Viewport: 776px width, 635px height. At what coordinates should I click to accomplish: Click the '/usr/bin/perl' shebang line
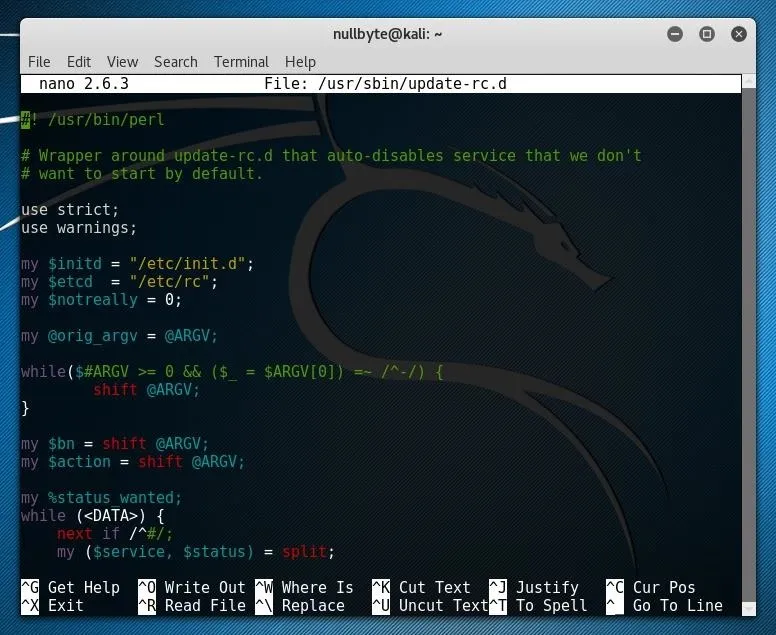point(93,120)
